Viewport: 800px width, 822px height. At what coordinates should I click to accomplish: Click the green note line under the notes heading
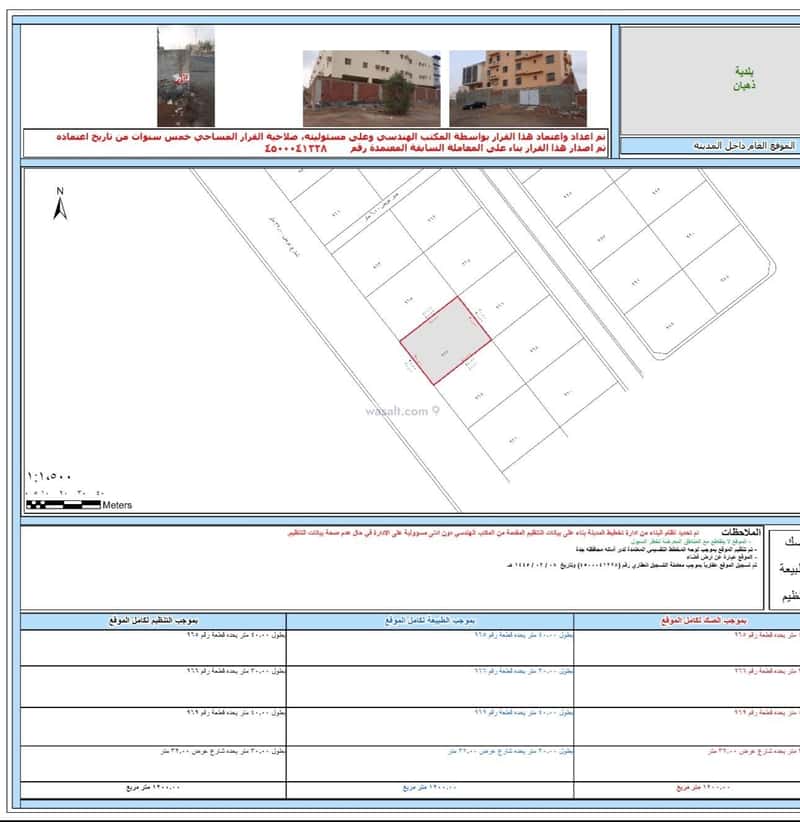tap(690, 541)
